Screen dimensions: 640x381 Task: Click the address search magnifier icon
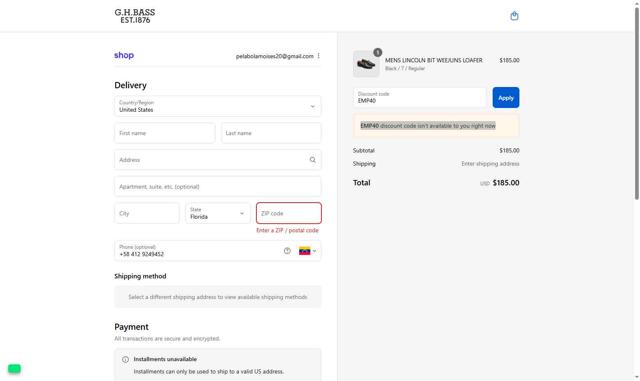(313, 160)
